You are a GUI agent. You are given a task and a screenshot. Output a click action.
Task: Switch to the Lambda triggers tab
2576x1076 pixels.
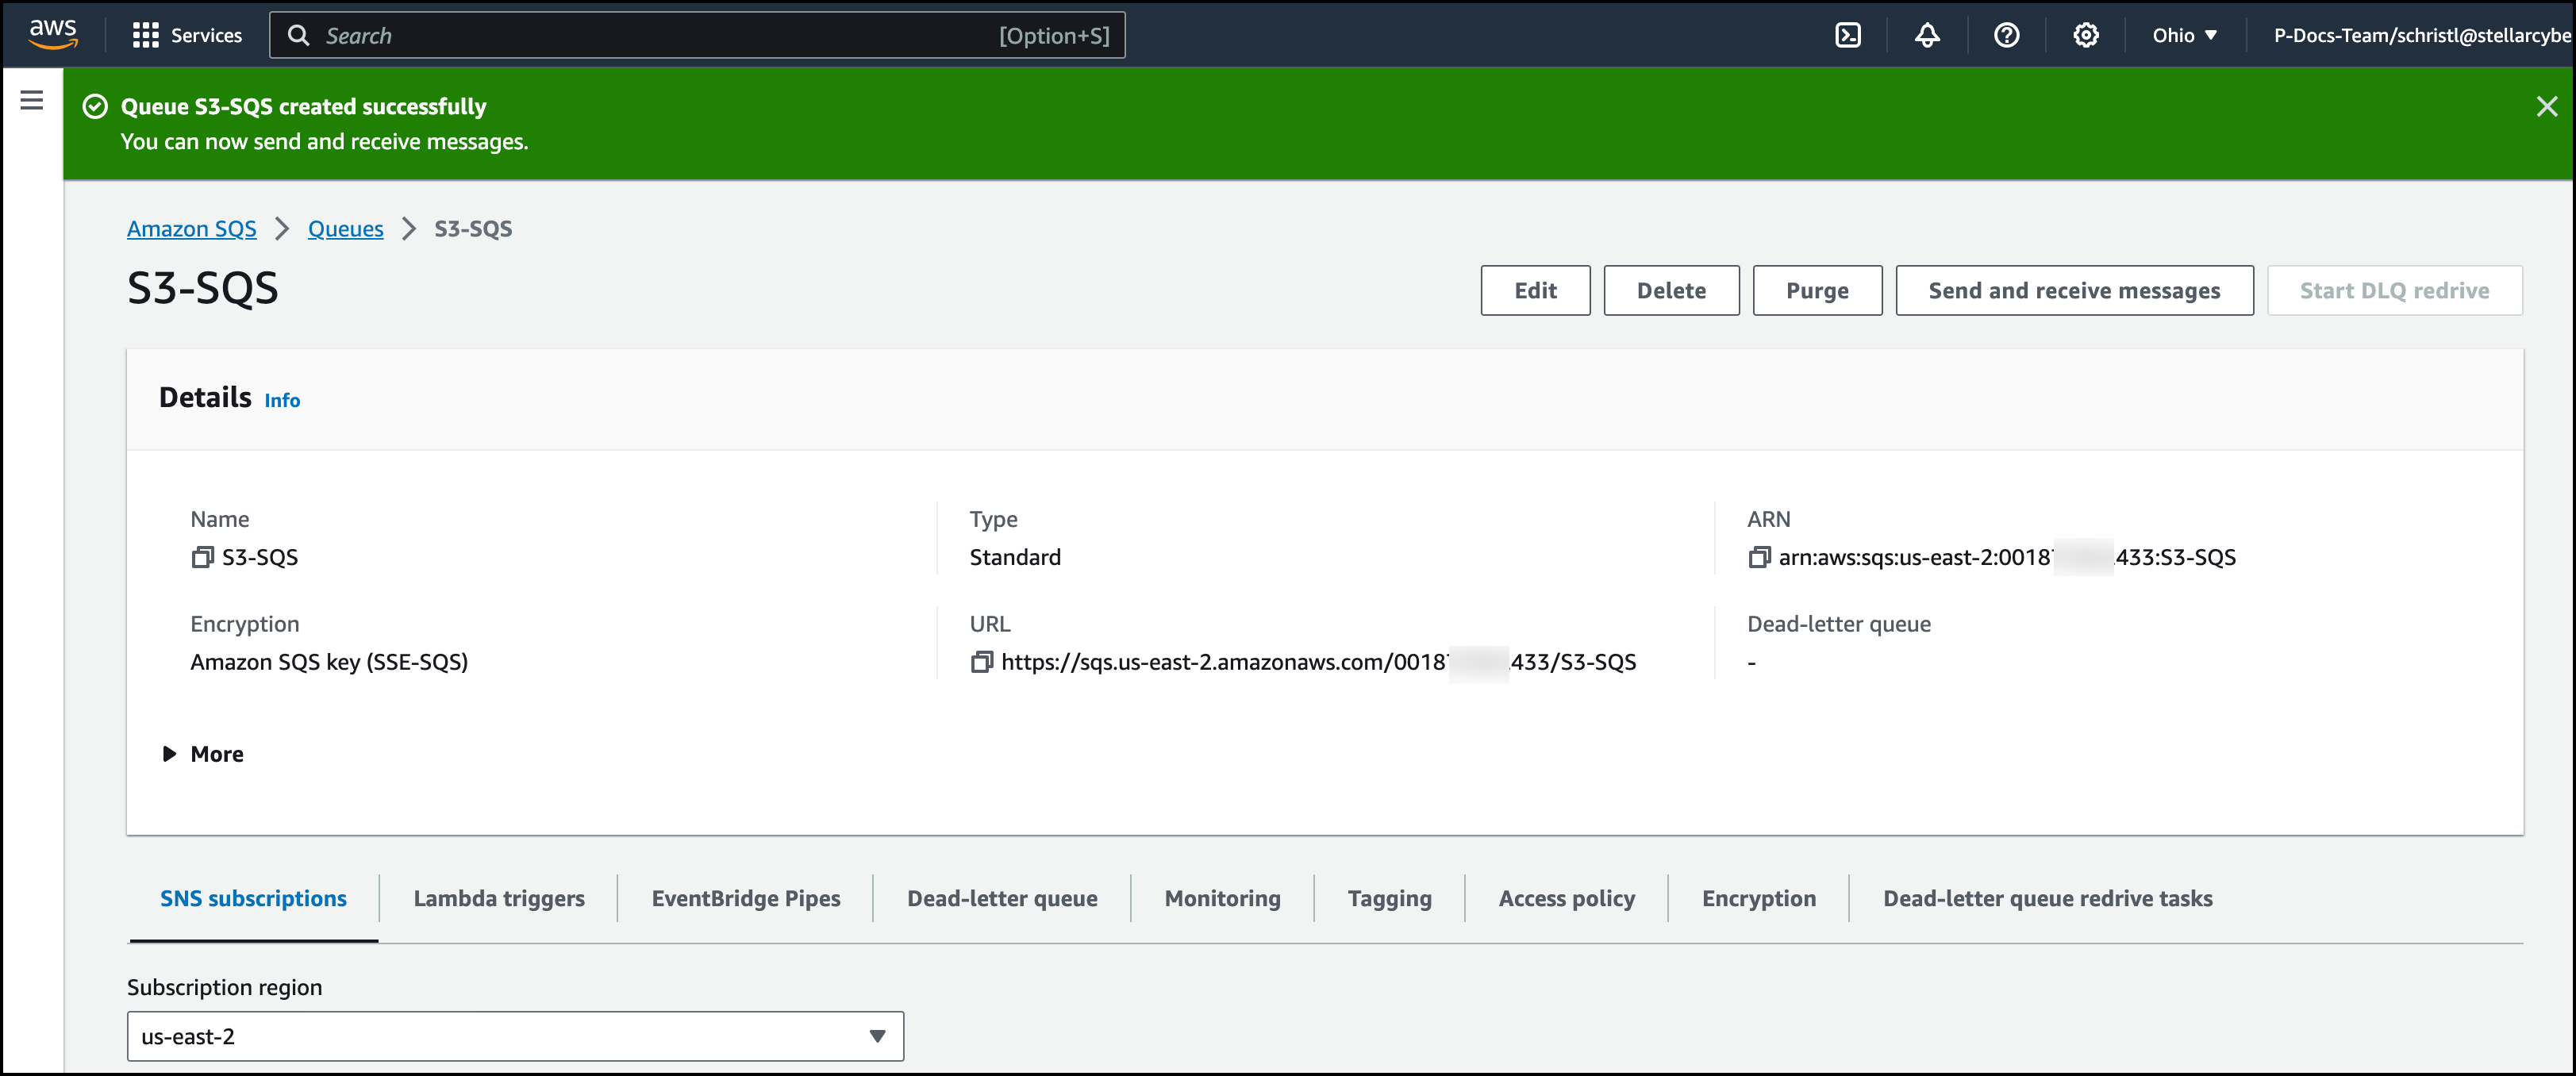pyautogui.click(x=499, y=898)
